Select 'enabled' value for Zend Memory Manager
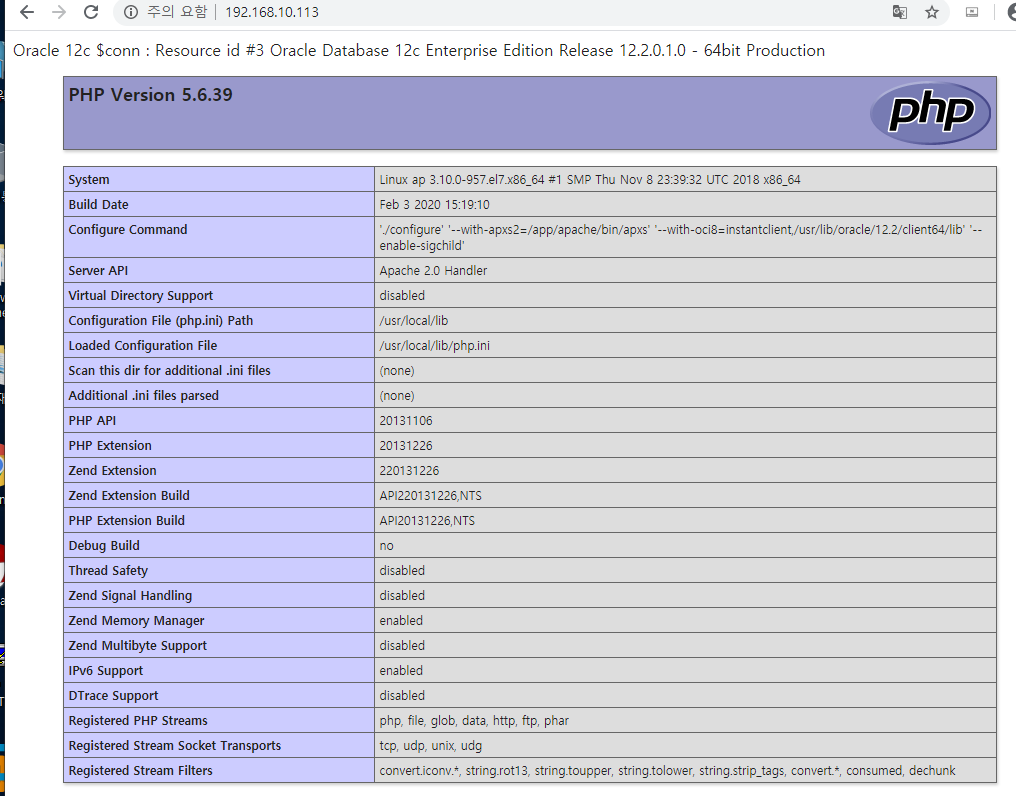The image size is (1016, 796). click(x=401, y=621)
